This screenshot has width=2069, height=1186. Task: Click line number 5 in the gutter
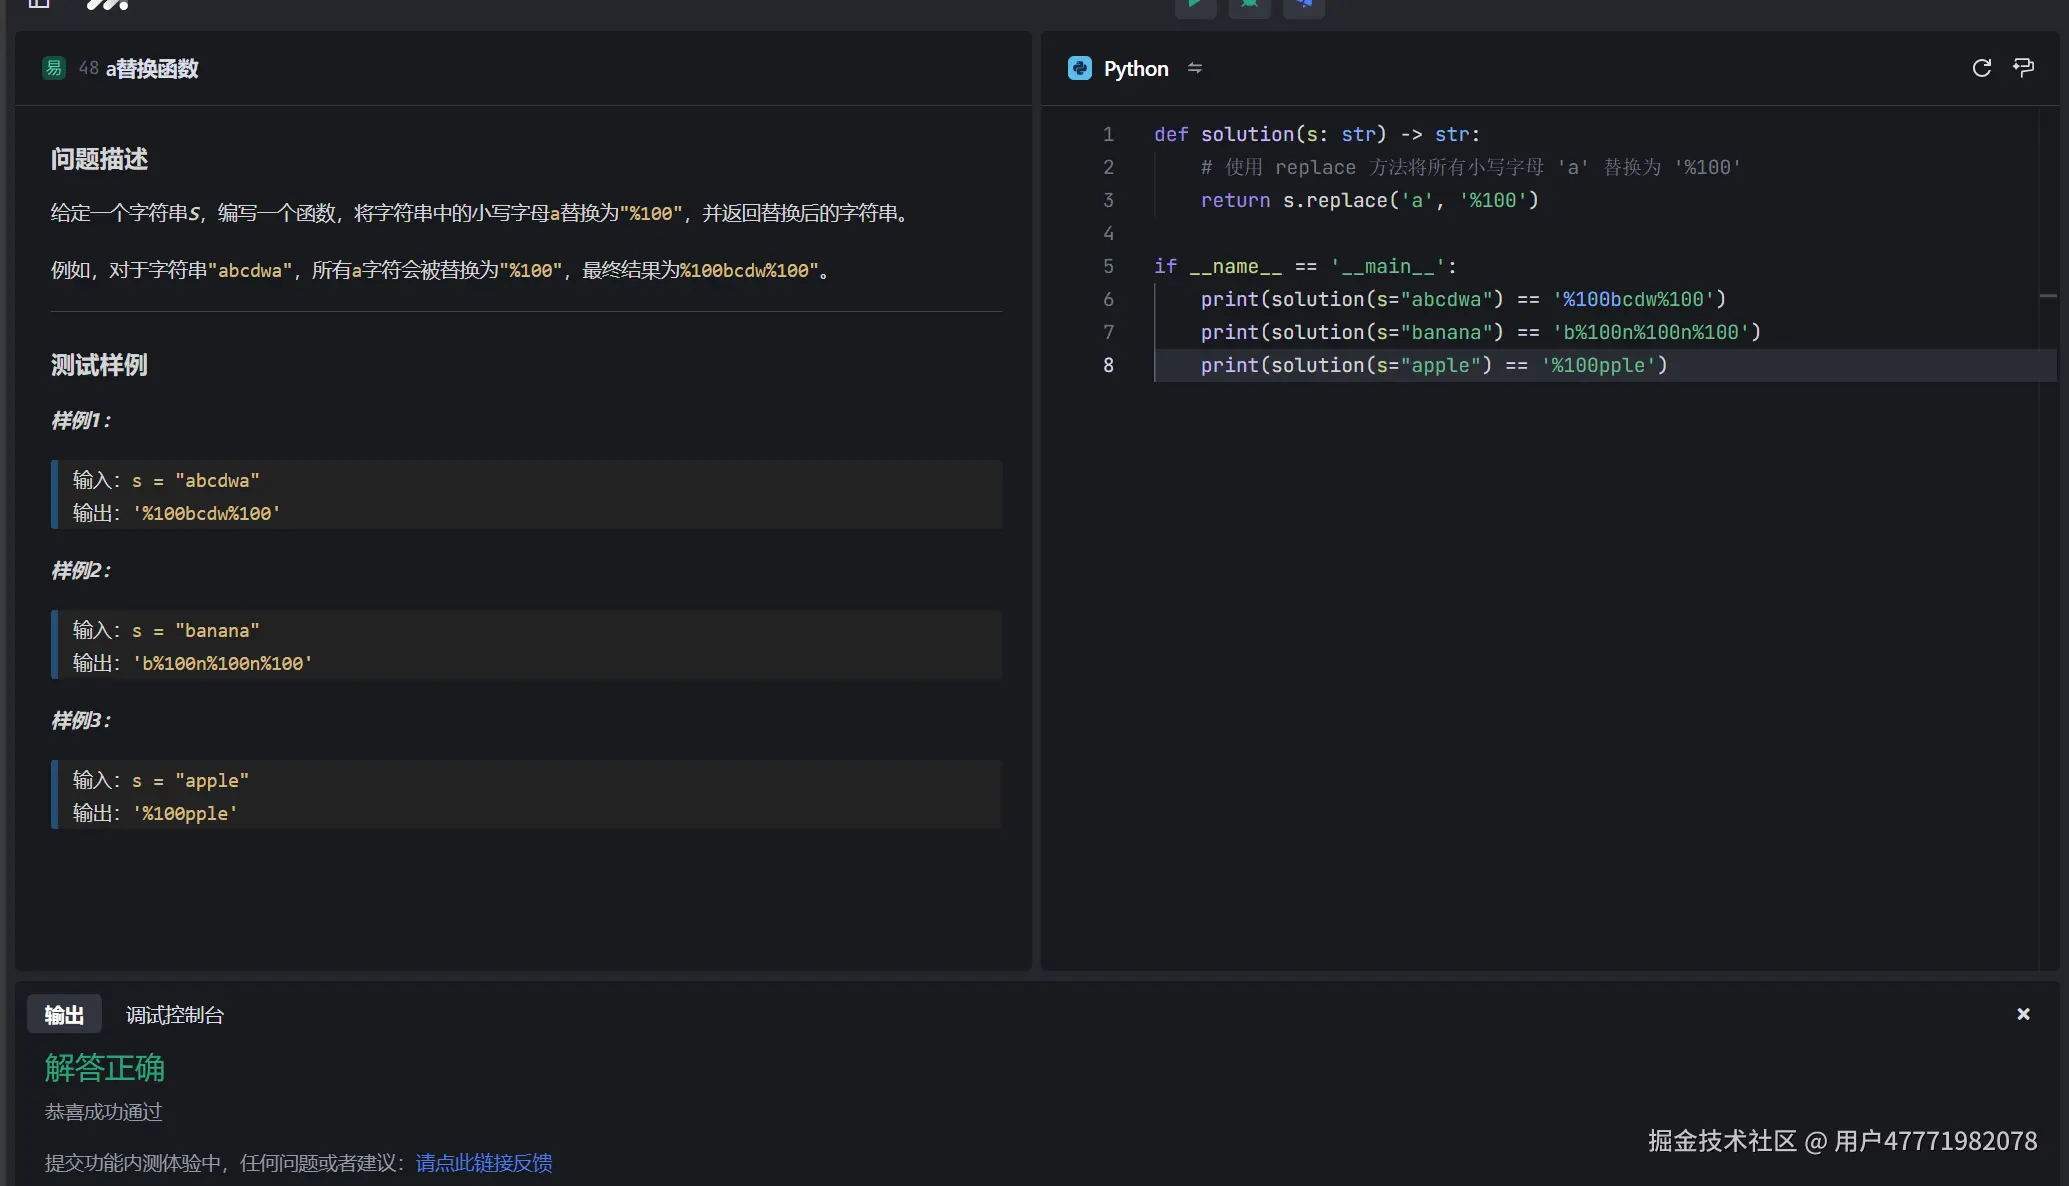tap(1108, 266)
